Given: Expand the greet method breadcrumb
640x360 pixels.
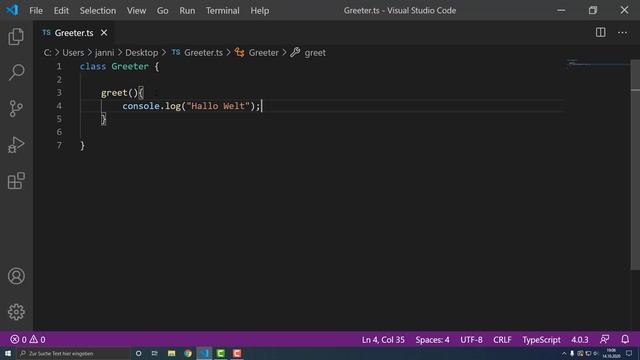Looking at the screenshot, I should click(315, 52).
